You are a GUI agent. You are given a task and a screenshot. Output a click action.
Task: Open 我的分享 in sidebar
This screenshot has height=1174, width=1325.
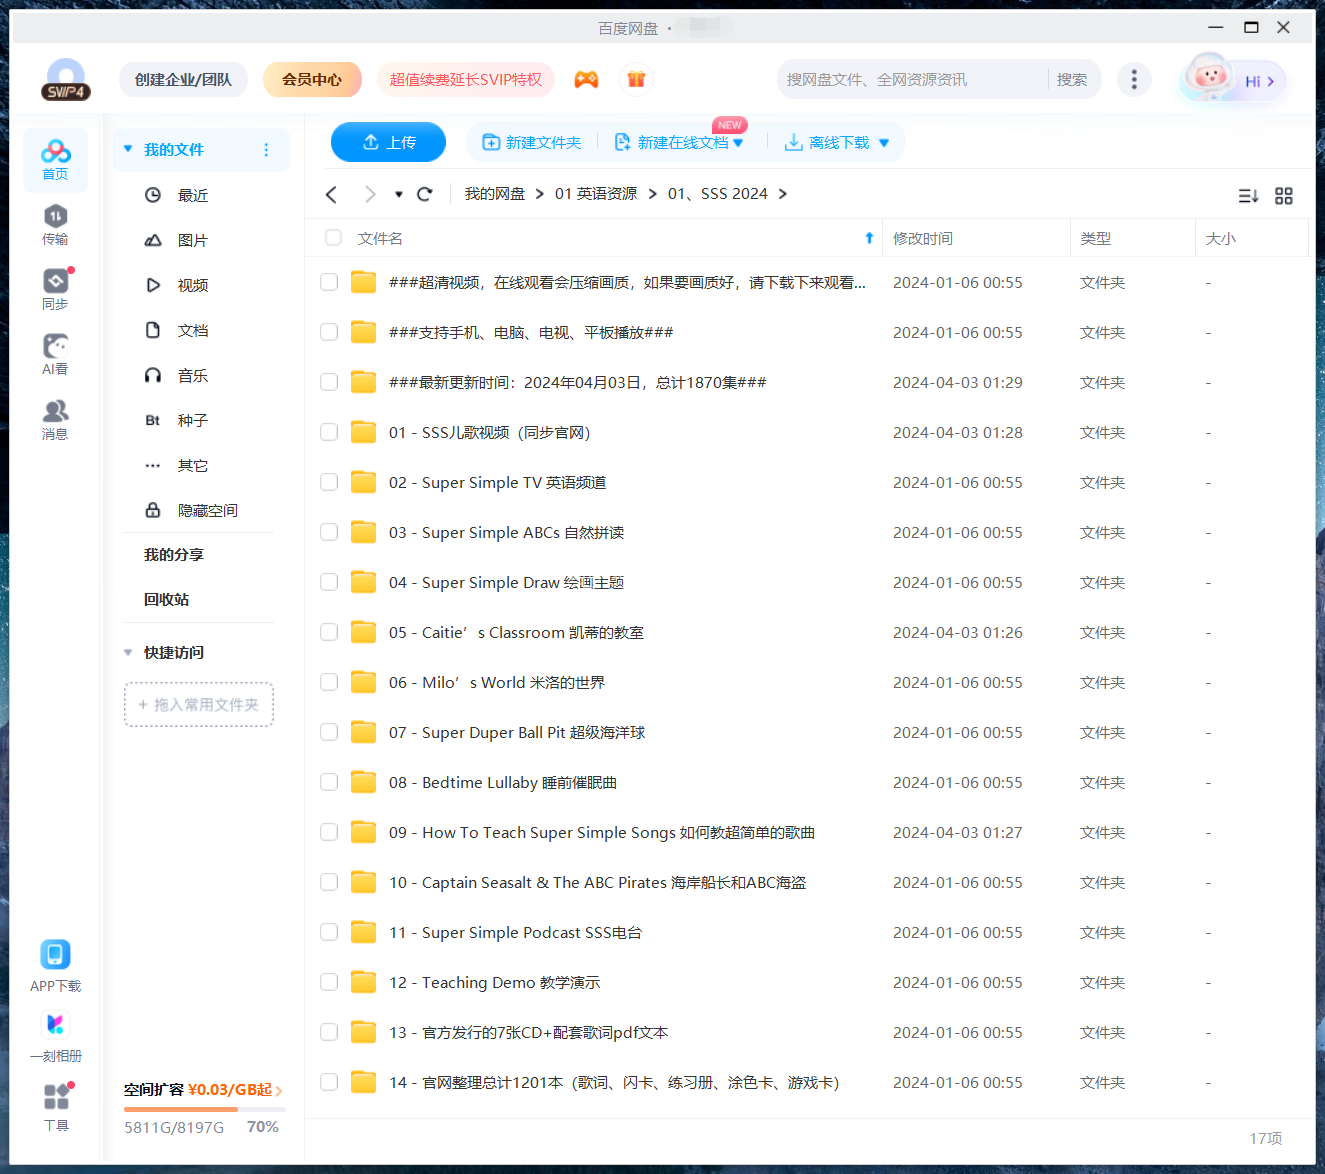tap(173, 555)
